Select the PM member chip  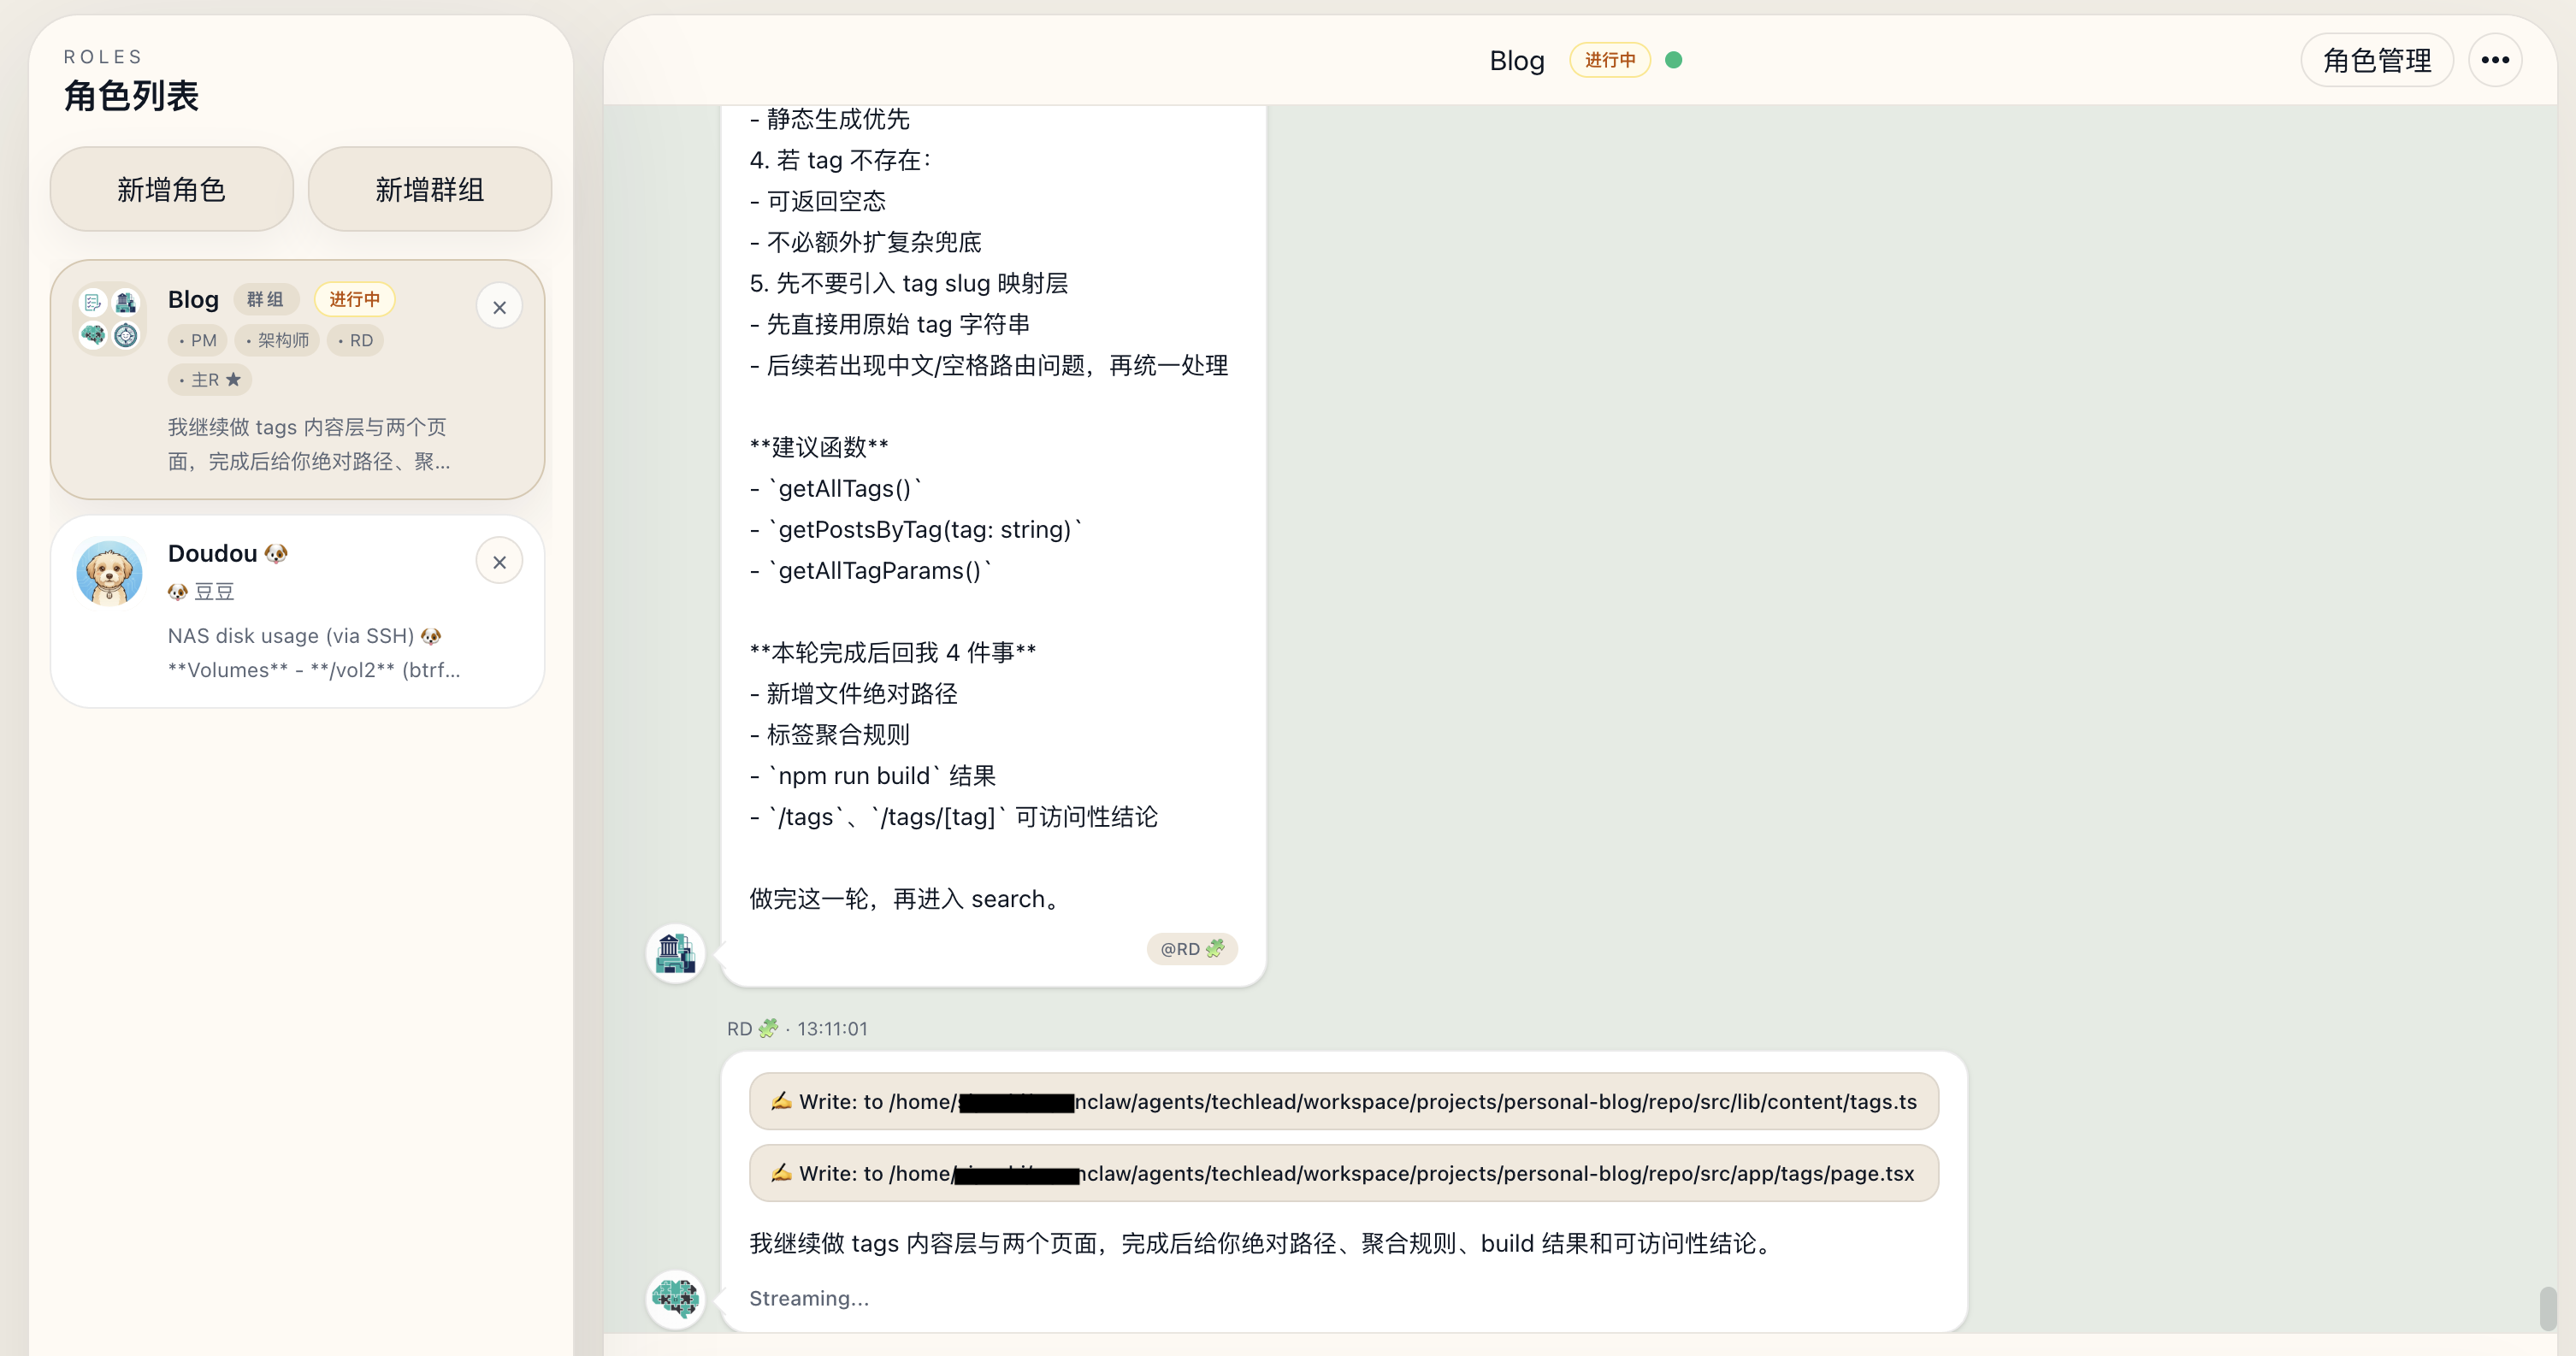pyautogui.click(x=198, y=340)
